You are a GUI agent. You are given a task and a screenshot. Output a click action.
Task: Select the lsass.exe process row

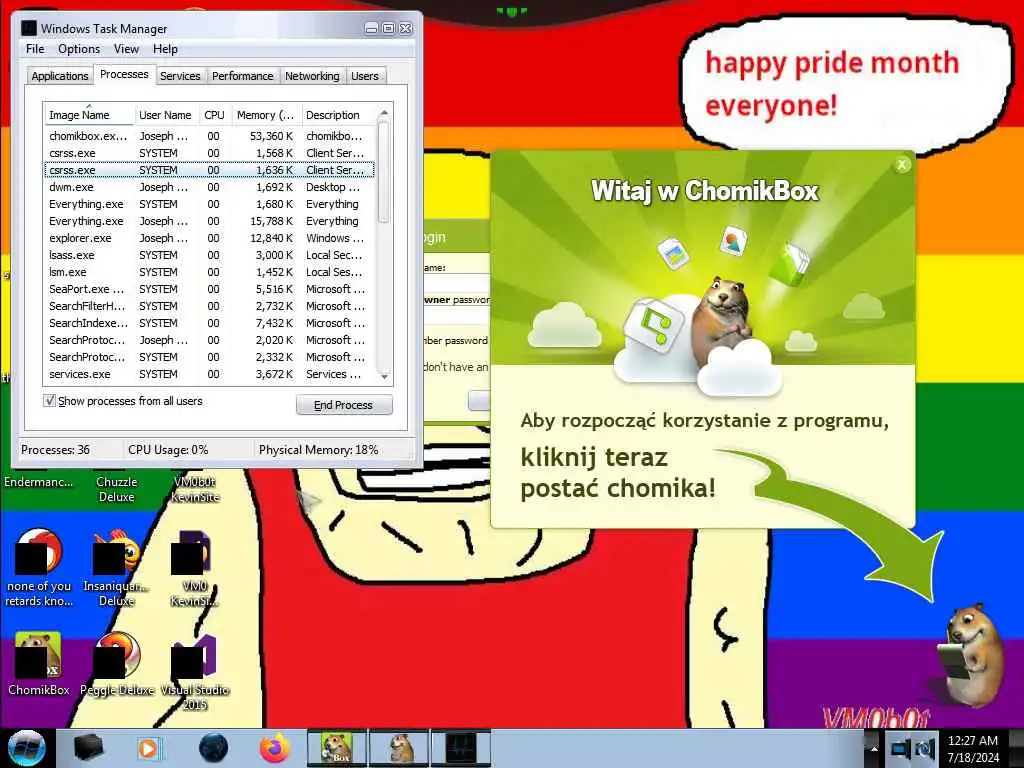click(x=209, y=255)
